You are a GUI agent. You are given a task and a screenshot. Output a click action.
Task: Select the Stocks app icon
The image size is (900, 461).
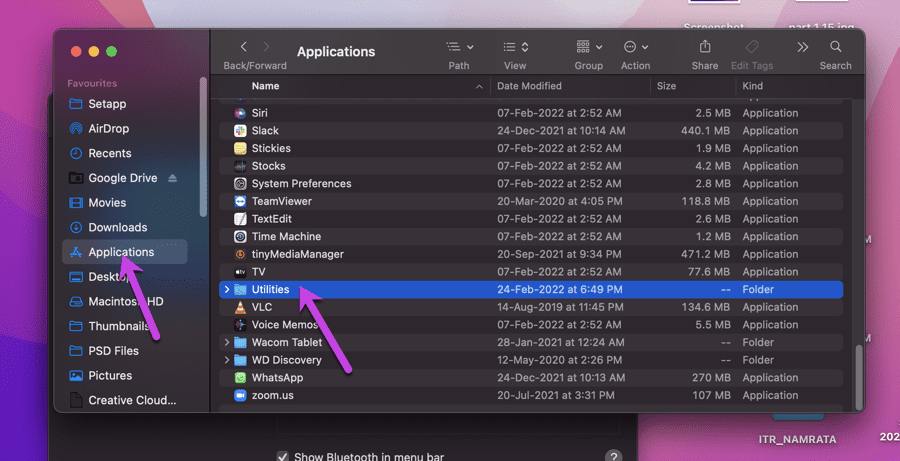pyautogui.click(x=240, y=166)
